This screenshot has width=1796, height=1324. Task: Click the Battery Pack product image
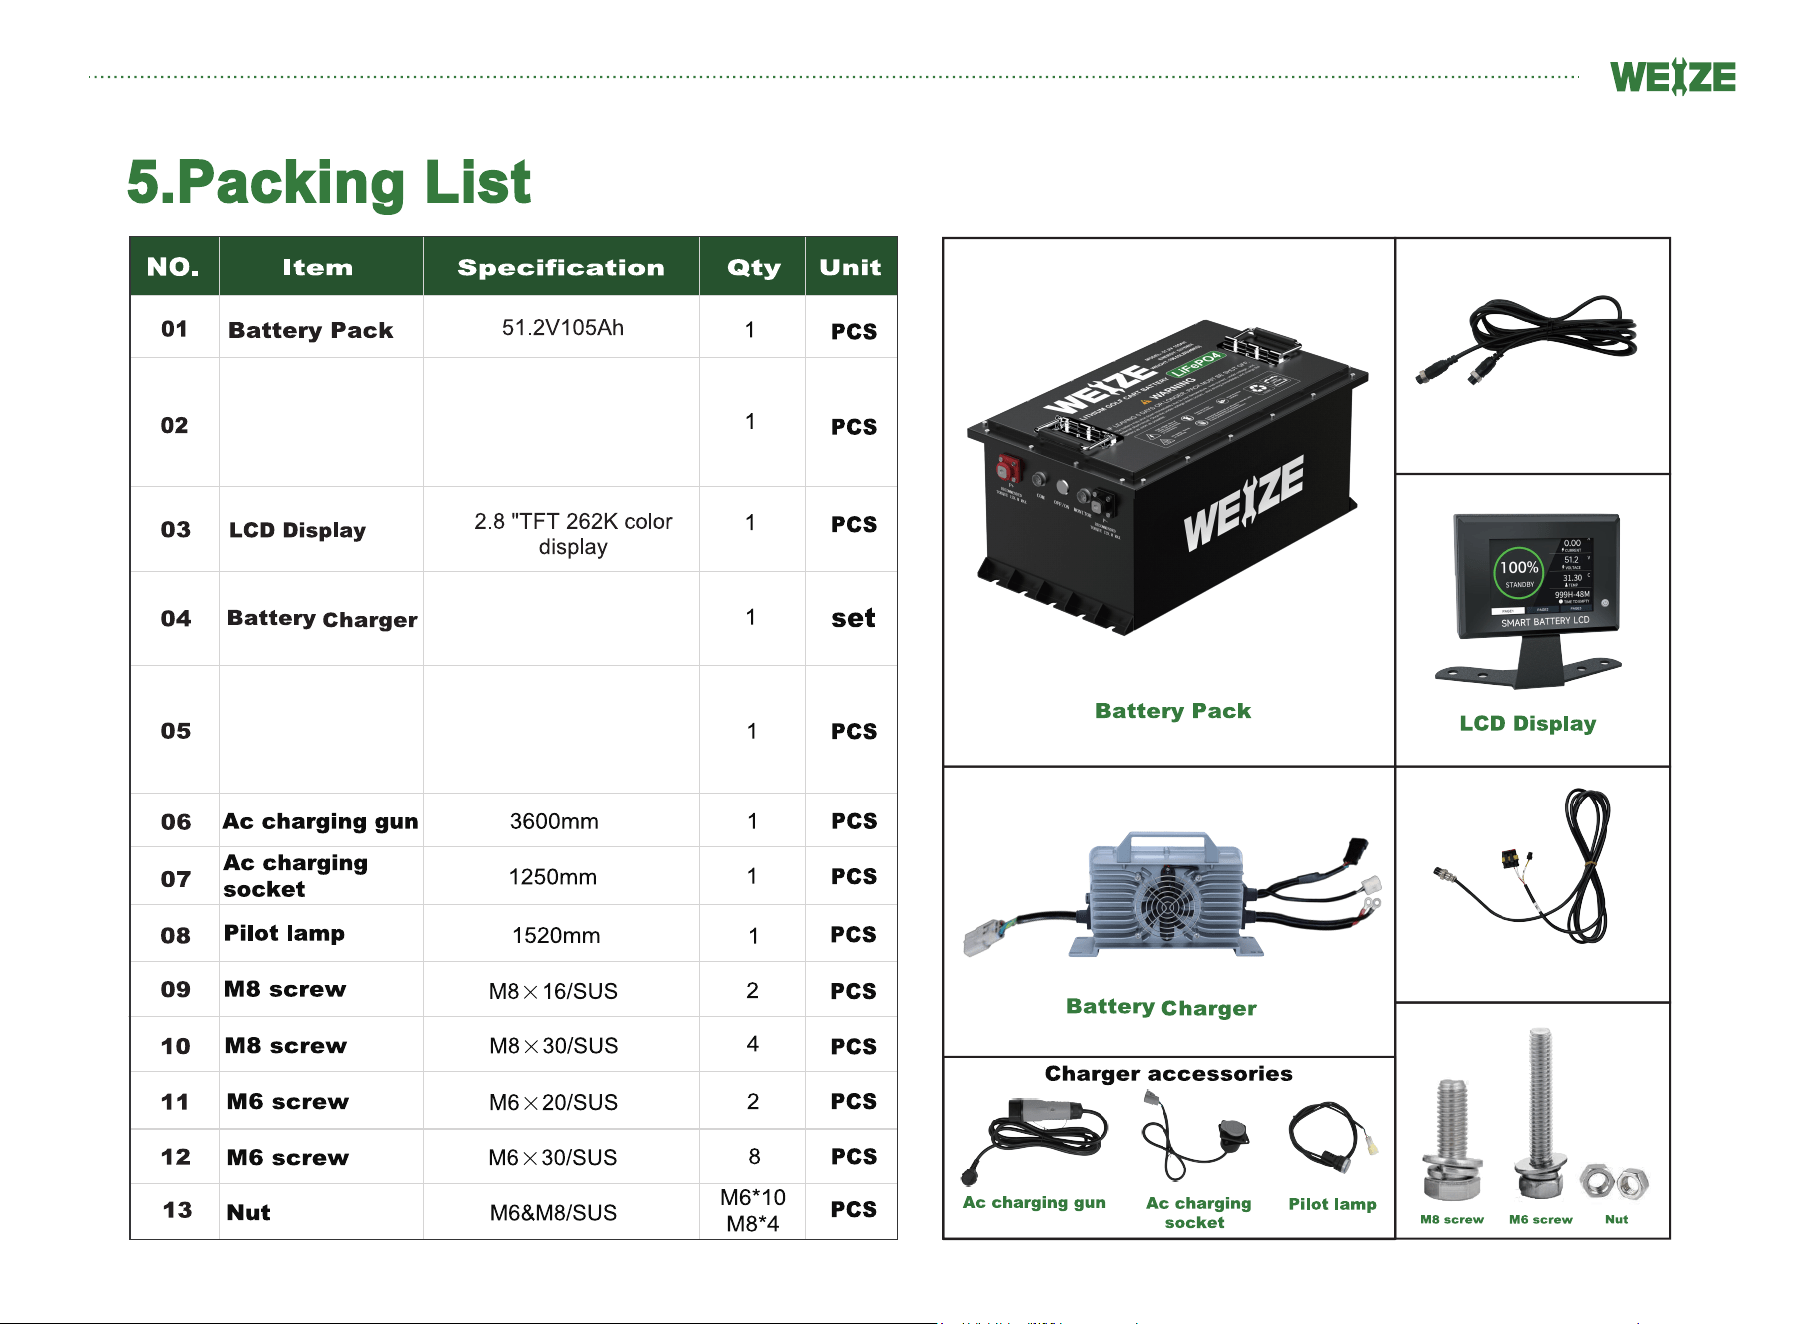1167,478
